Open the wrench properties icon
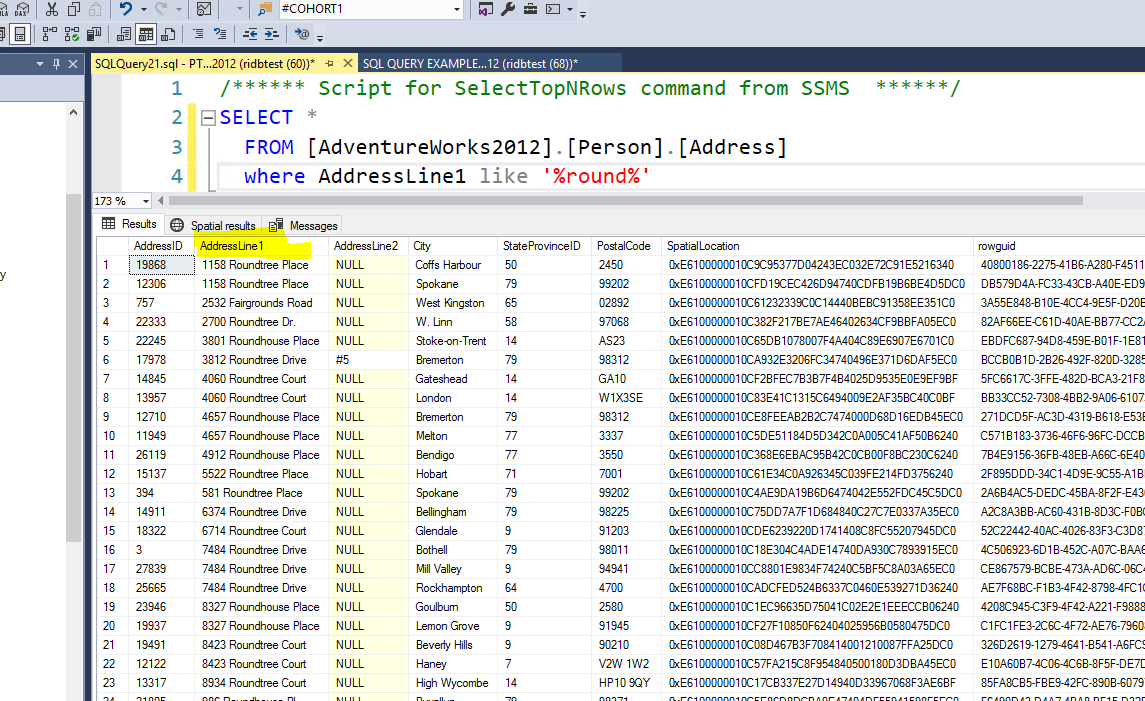 coord(508,9)
